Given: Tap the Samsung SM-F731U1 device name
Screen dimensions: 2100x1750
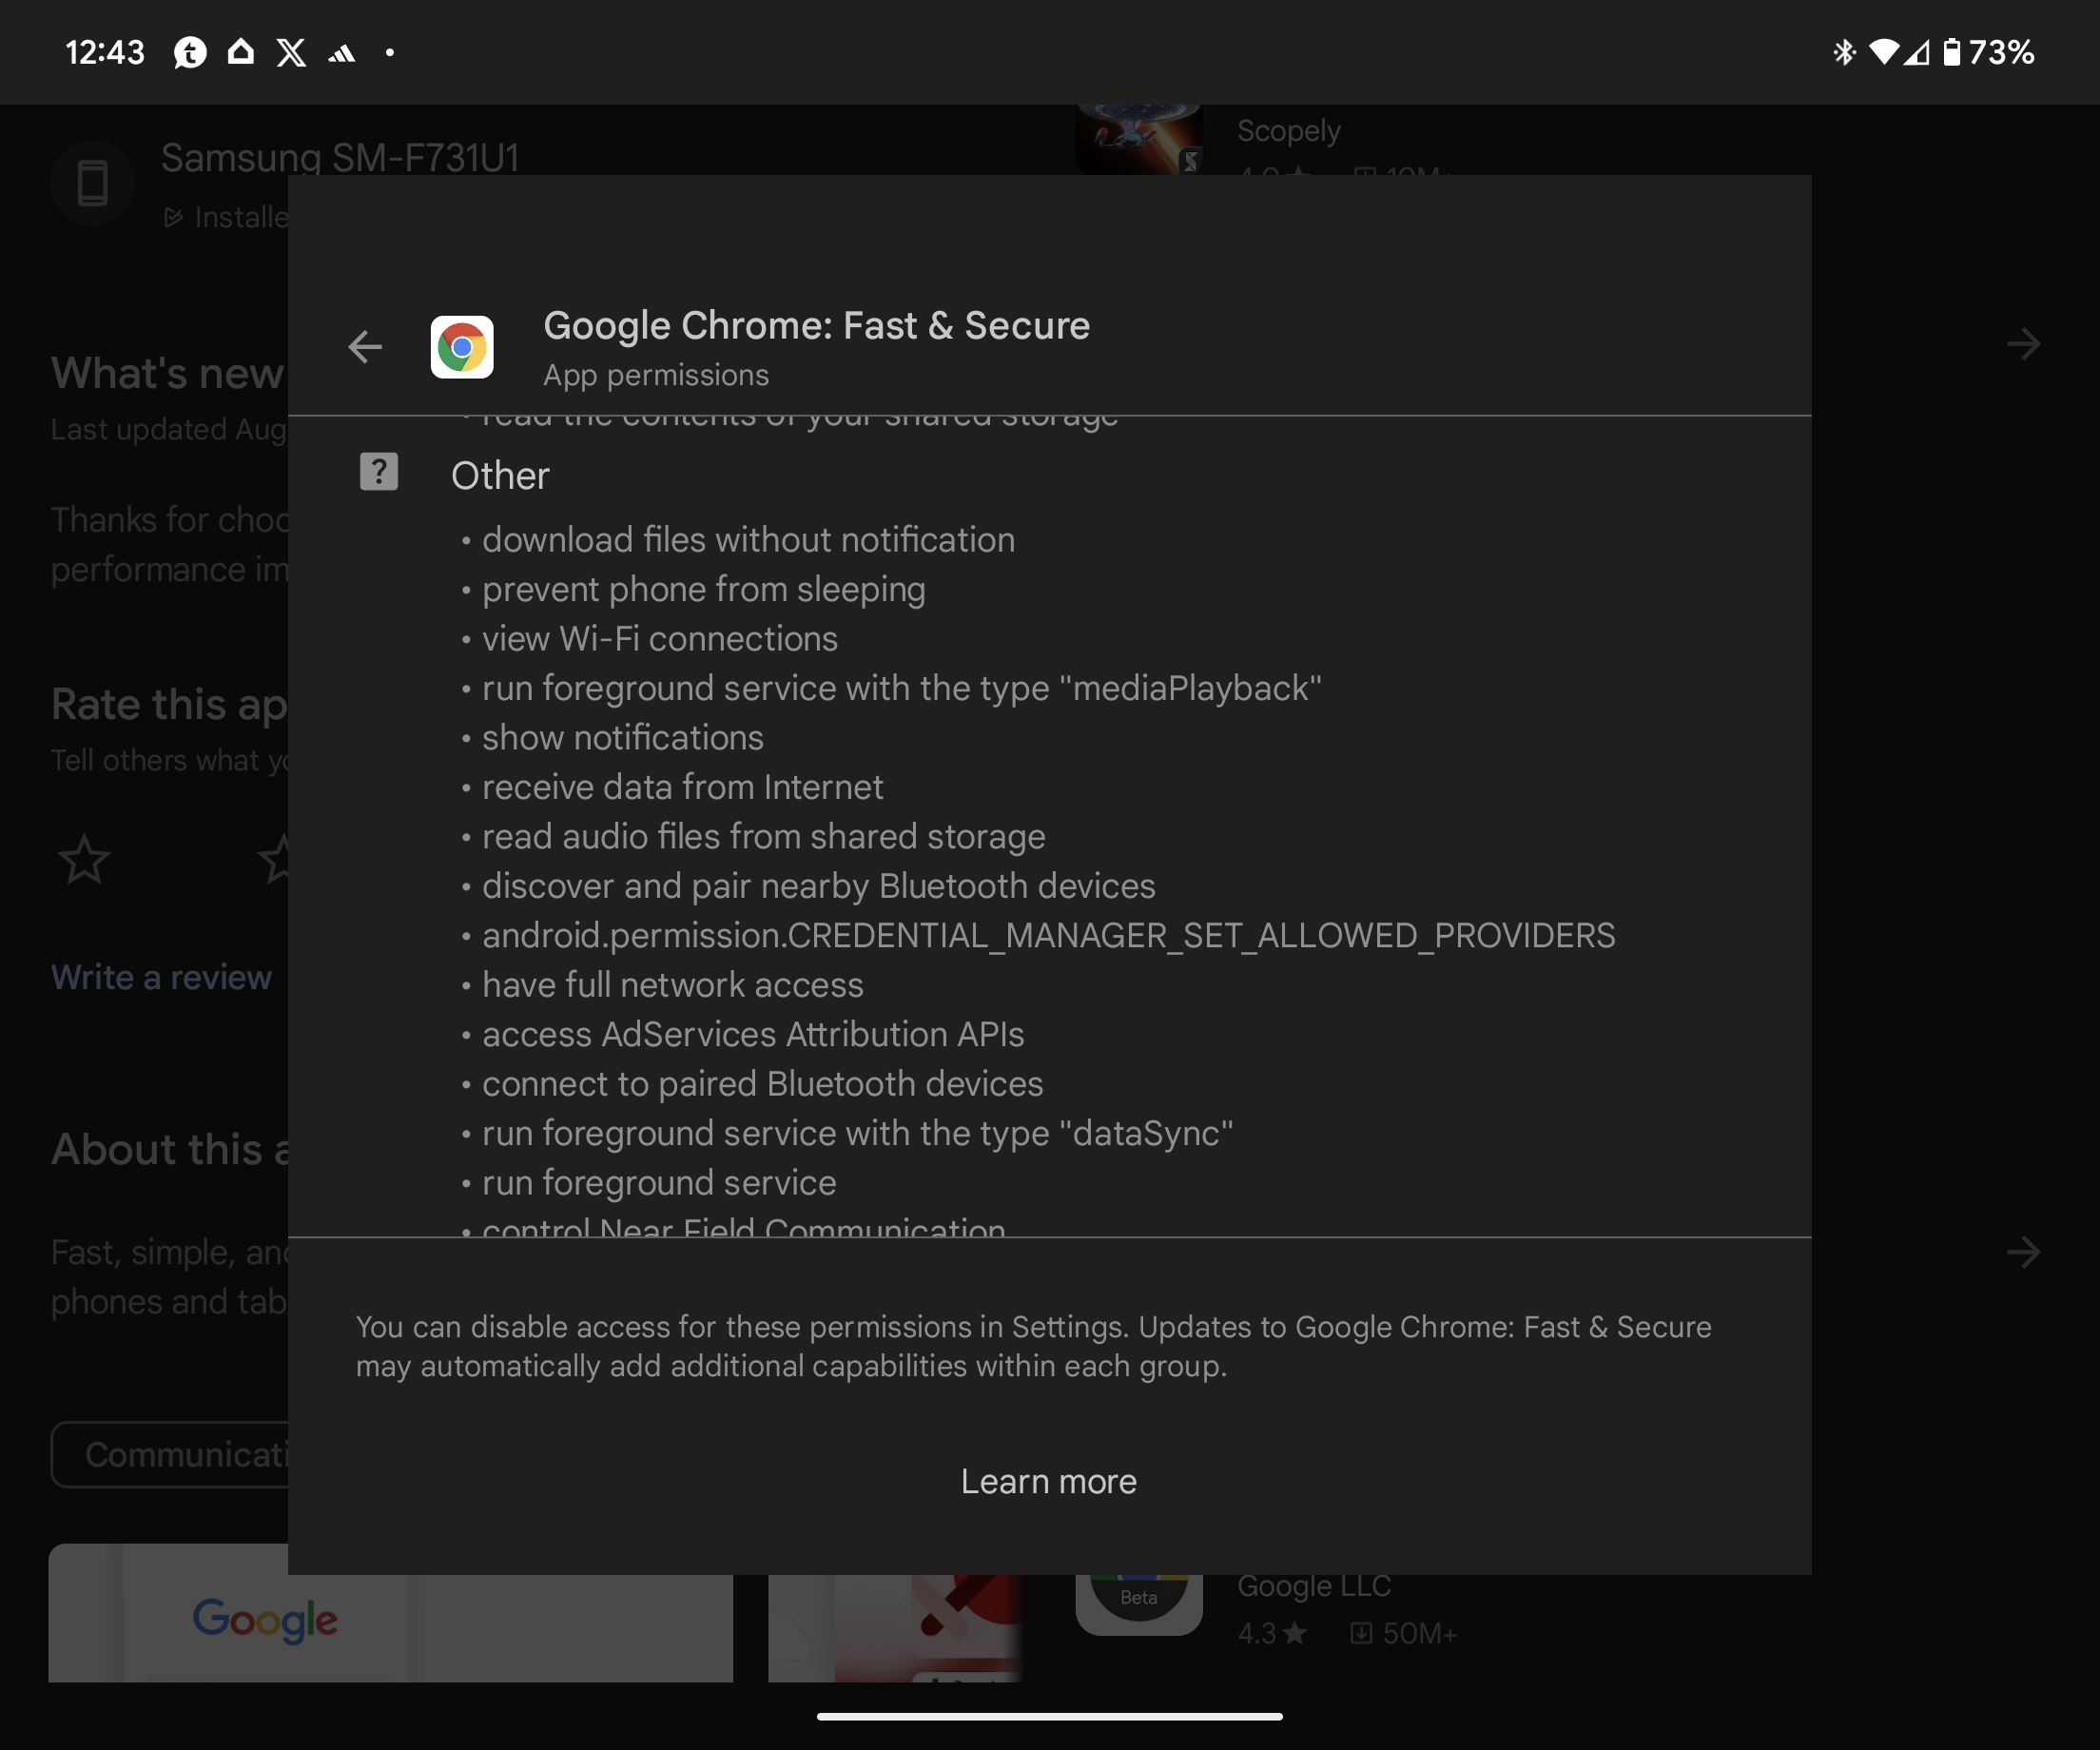Looking at the screenshot, I should point(340,157).
